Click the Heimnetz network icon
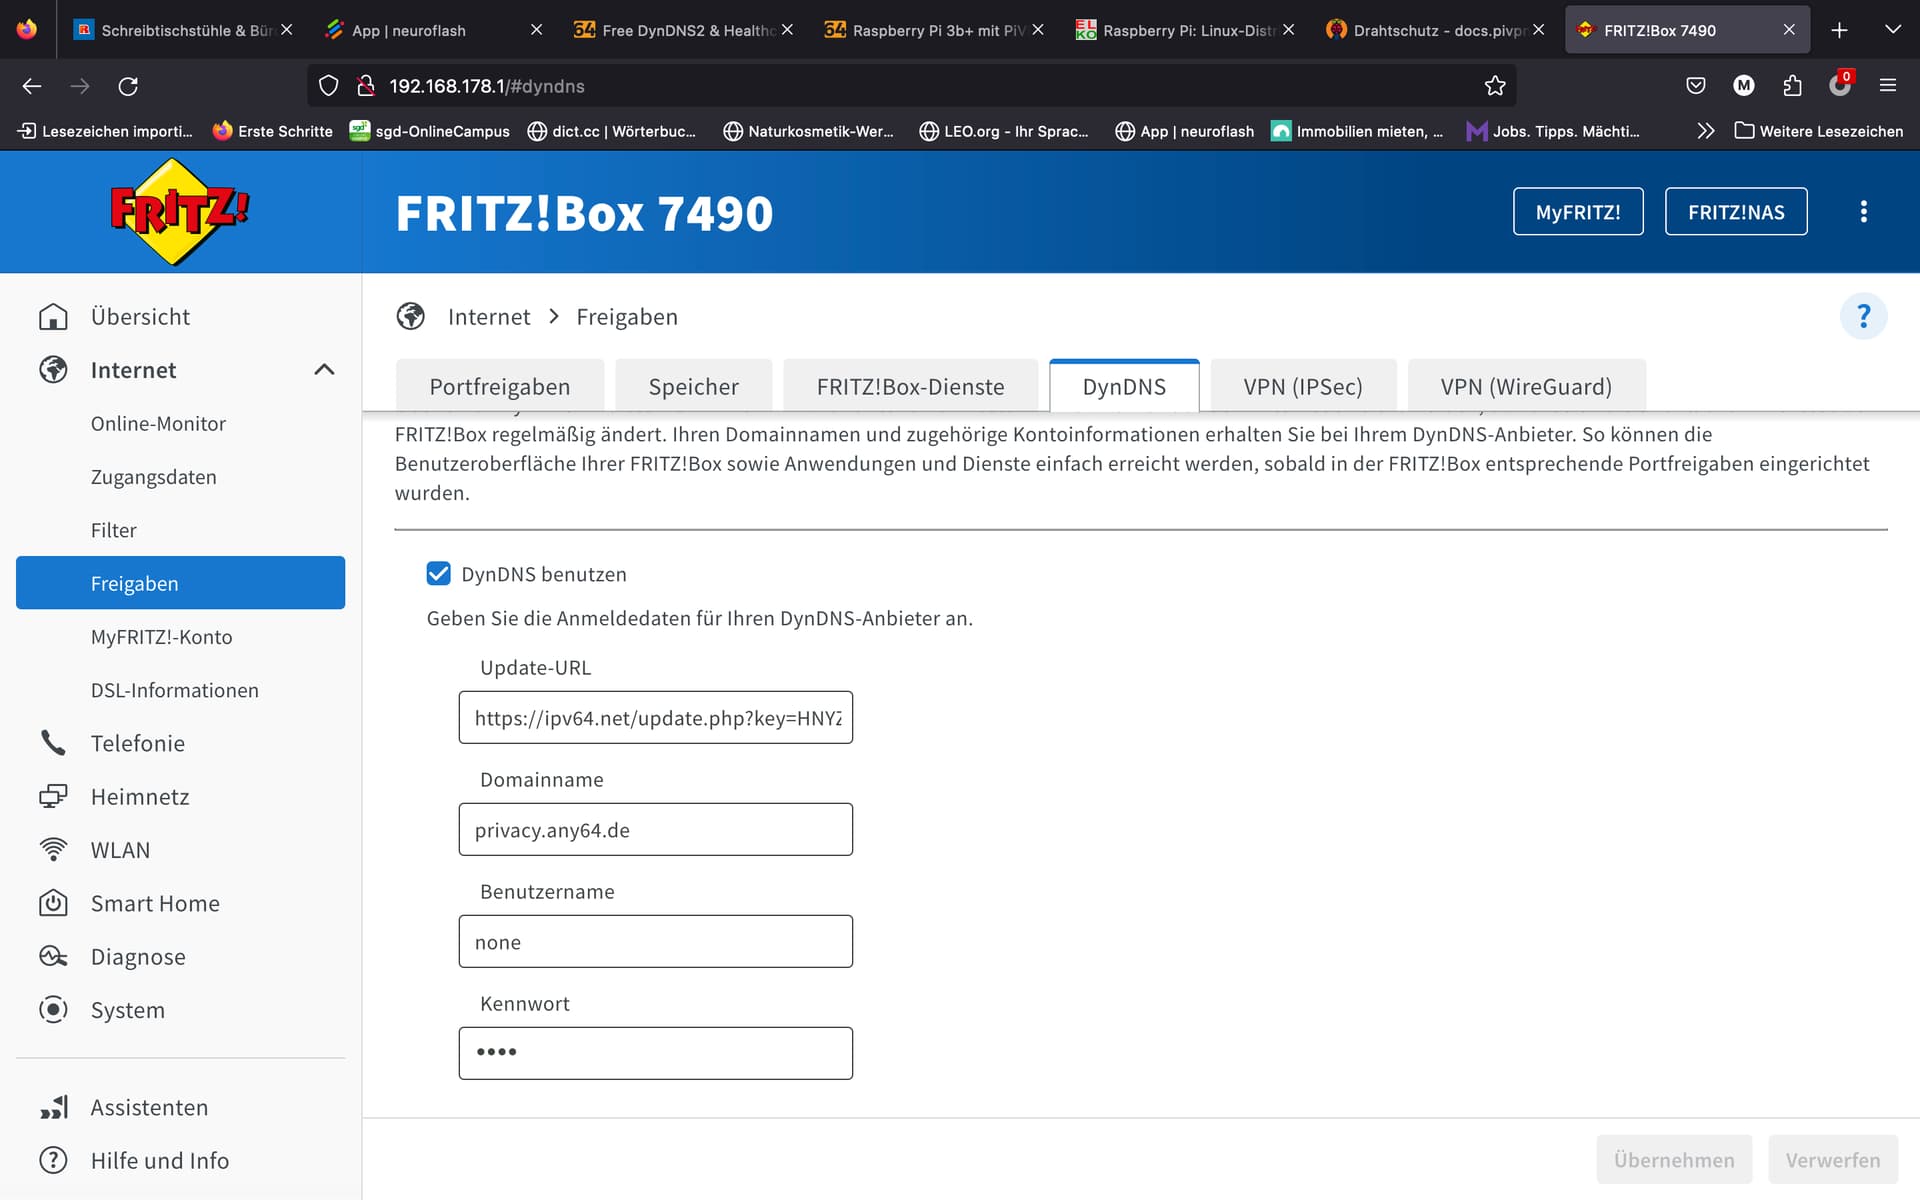This screenshot has height=1200, width=1920. click(53, 796)
